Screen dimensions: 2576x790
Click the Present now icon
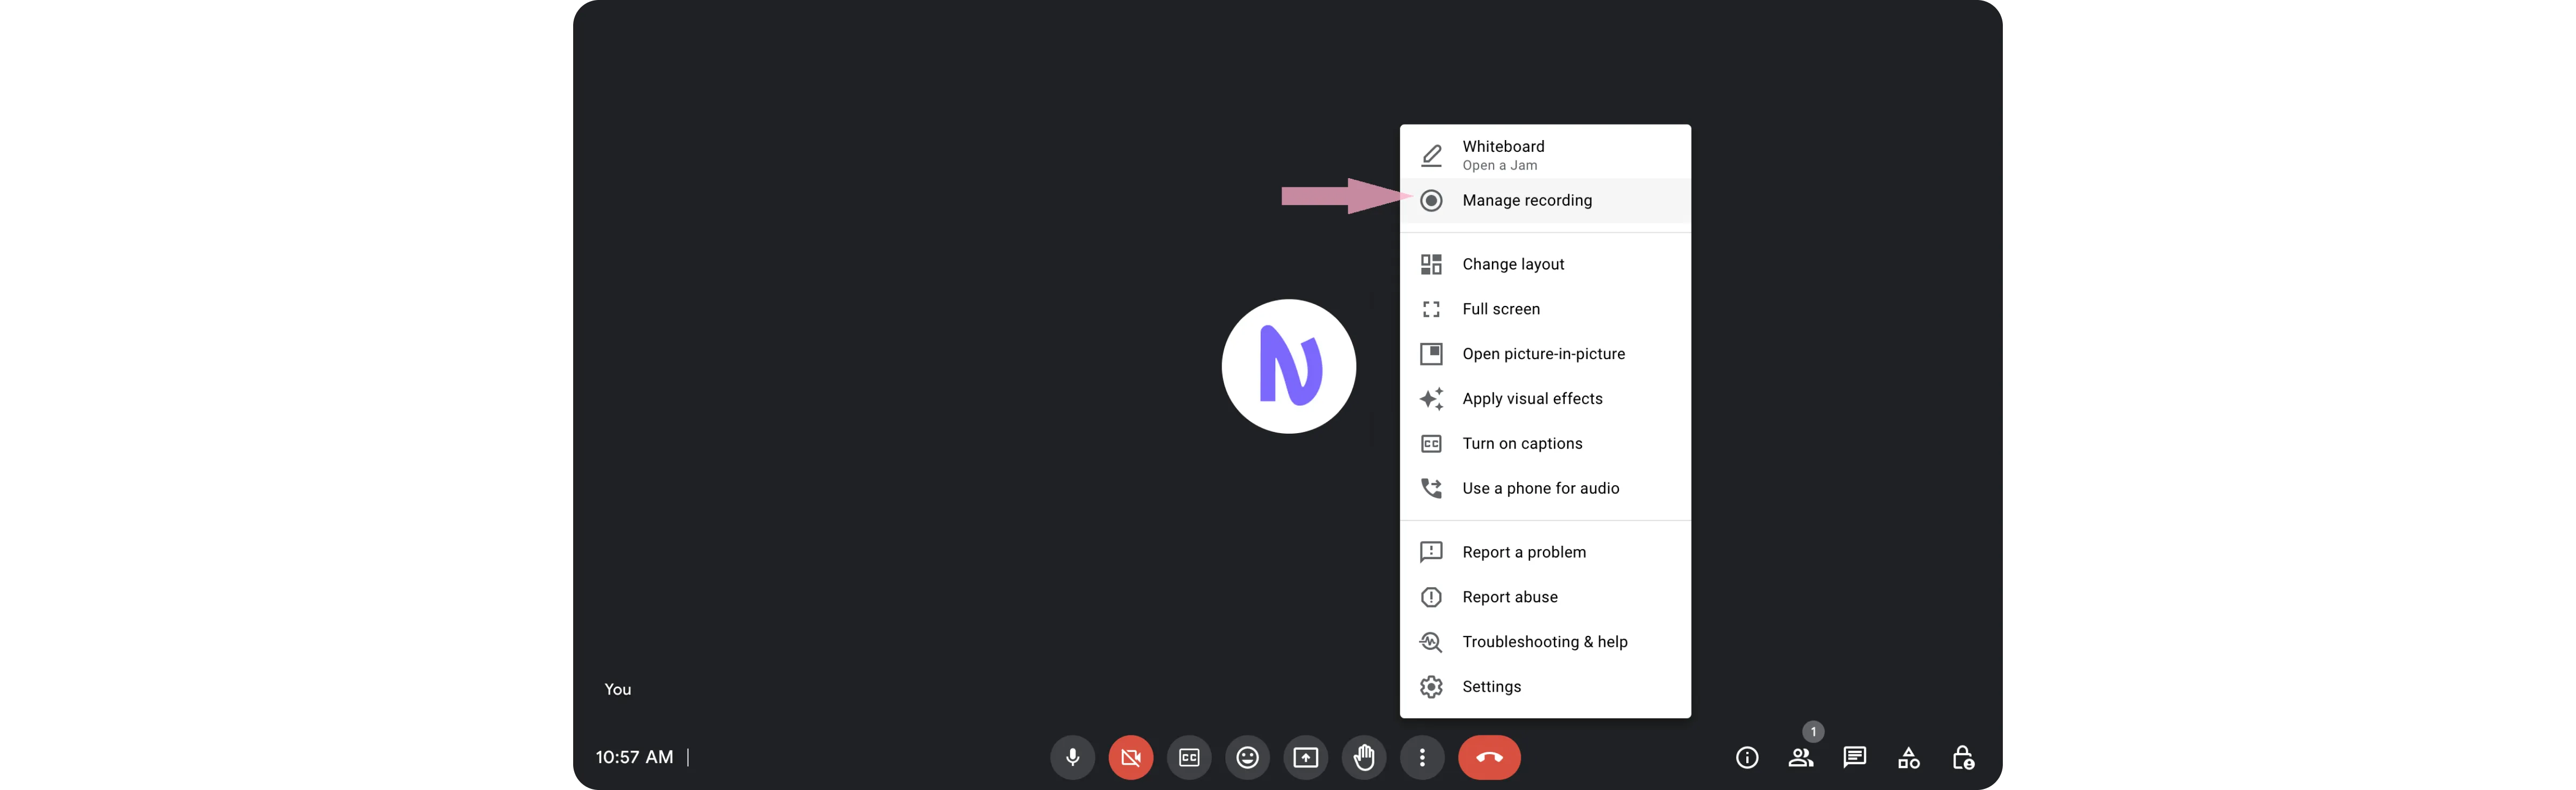(1305, 757)
